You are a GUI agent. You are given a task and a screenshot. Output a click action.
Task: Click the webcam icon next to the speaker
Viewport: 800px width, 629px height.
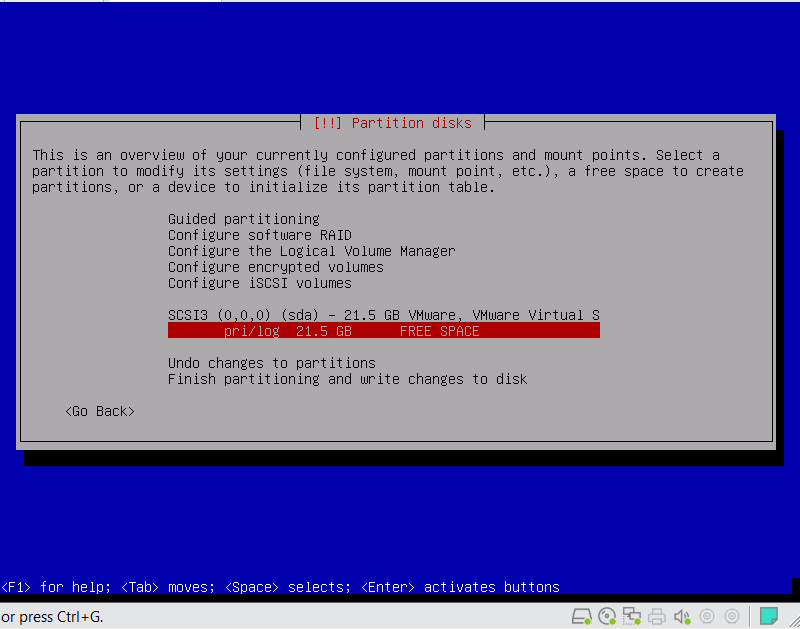pos(707,616)
